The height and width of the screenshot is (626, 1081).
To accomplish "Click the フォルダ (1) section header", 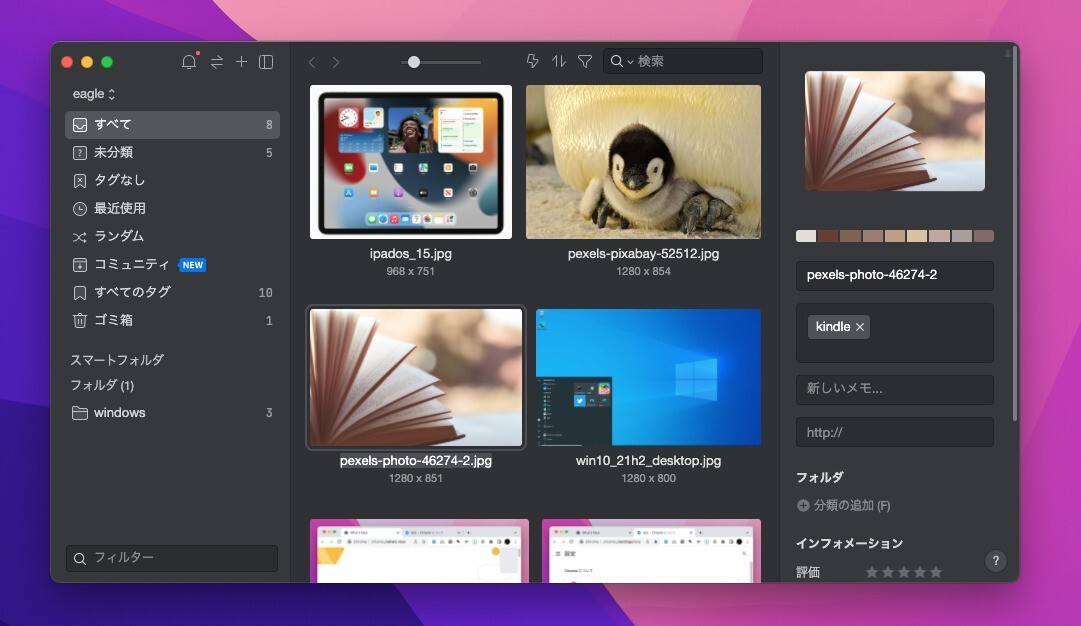I will (102, 385).
